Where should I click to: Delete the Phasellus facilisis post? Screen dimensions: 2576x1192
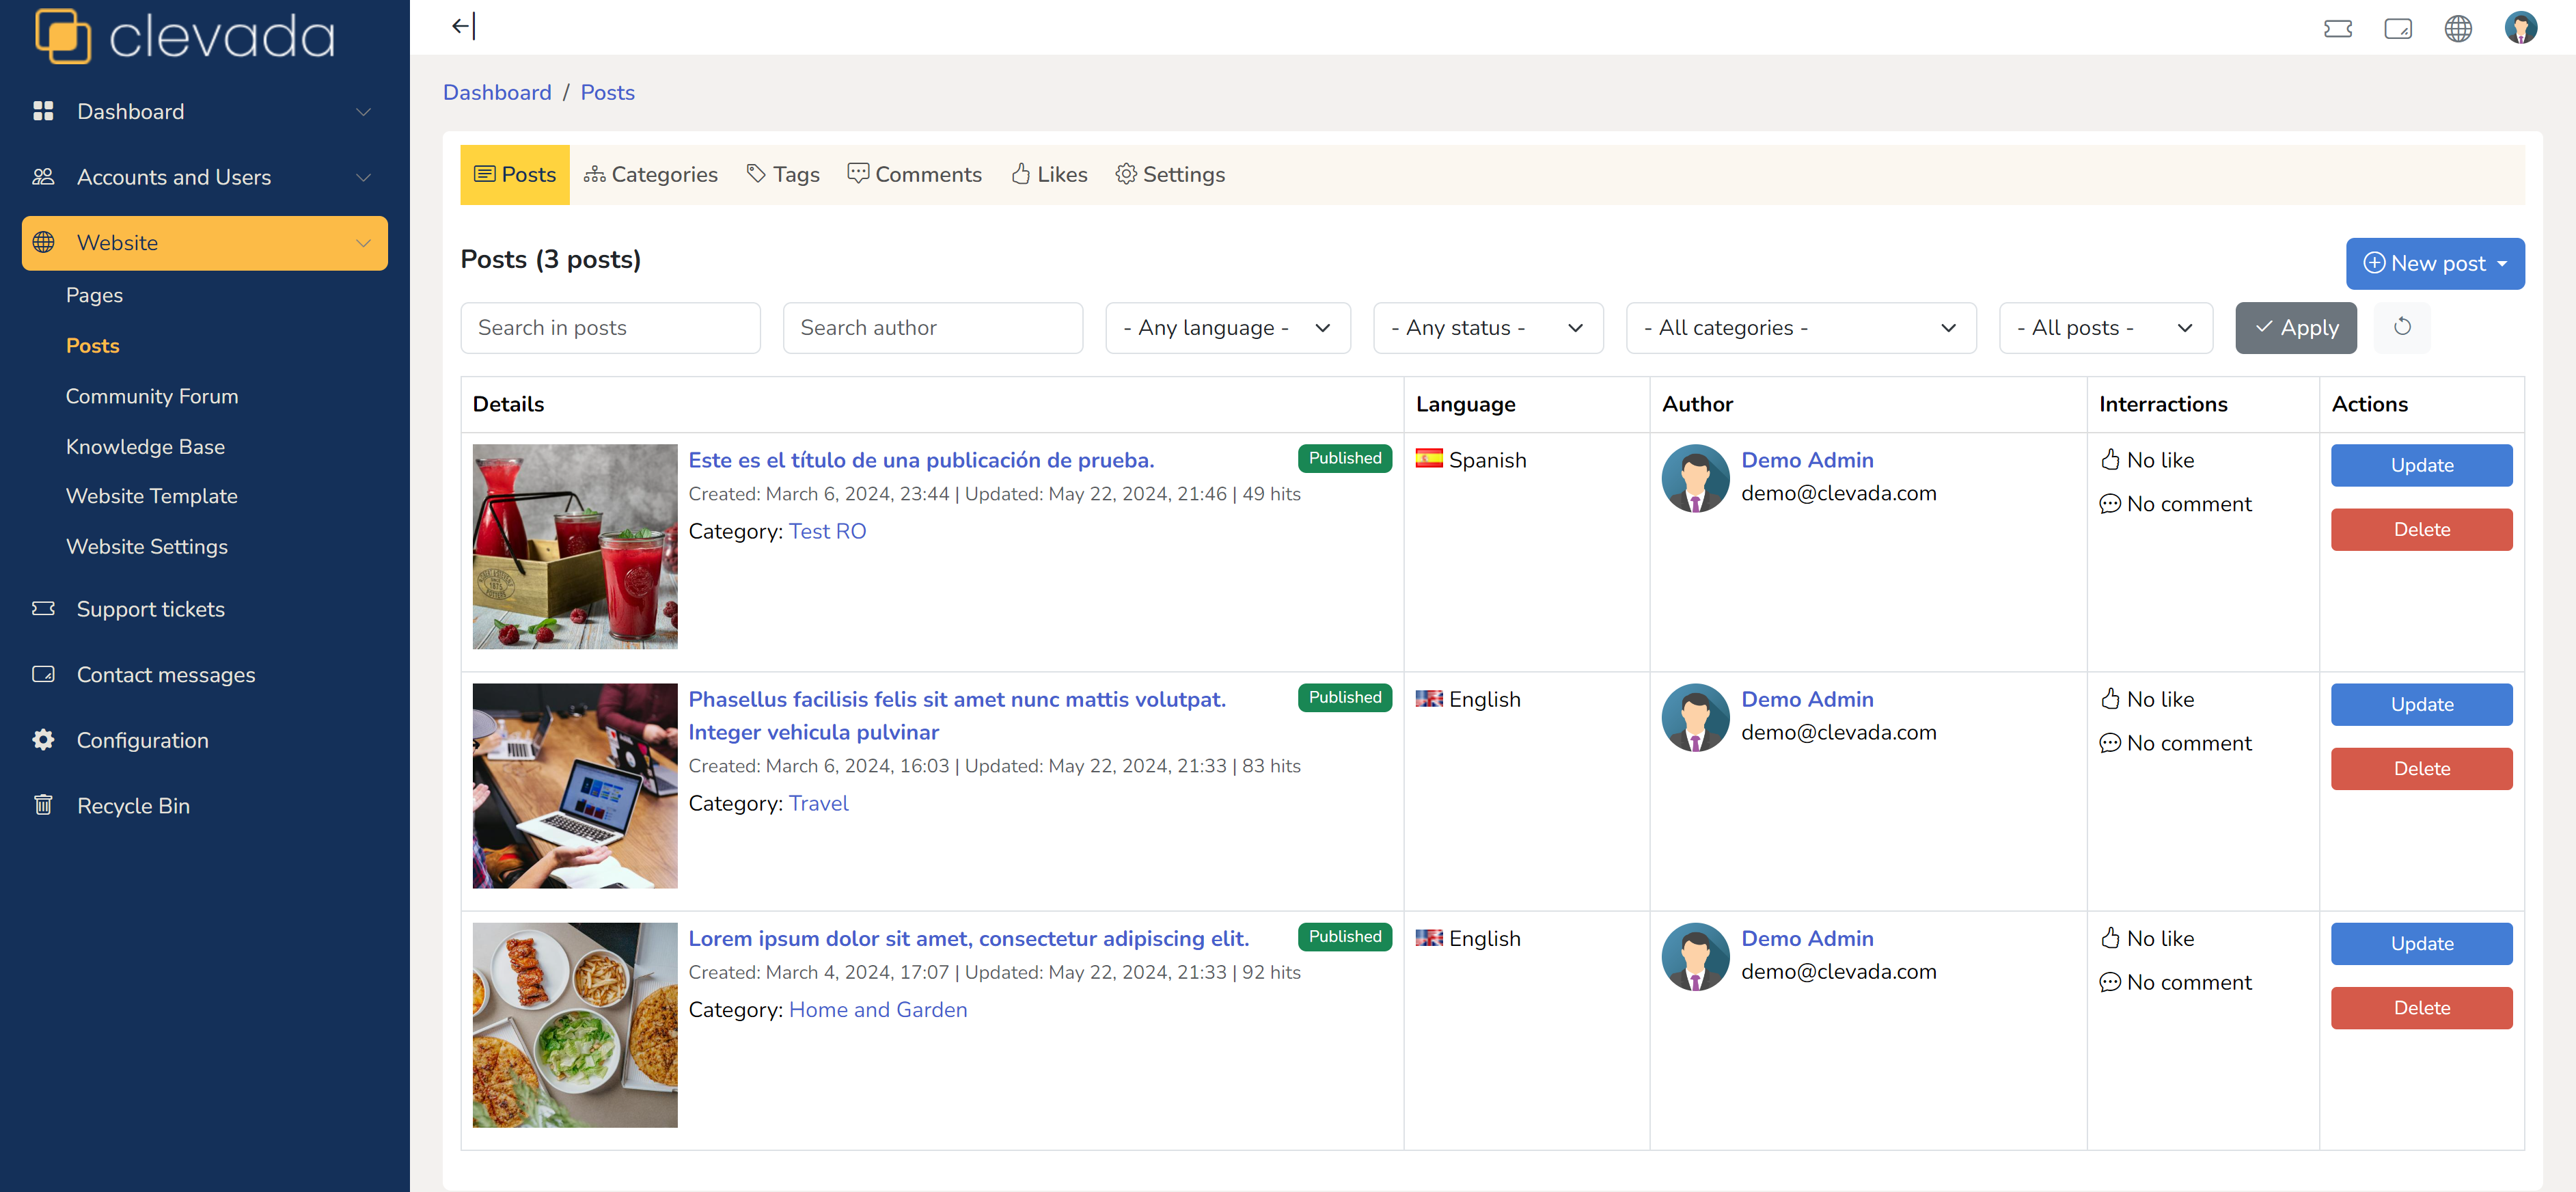tap(2421, 768)
